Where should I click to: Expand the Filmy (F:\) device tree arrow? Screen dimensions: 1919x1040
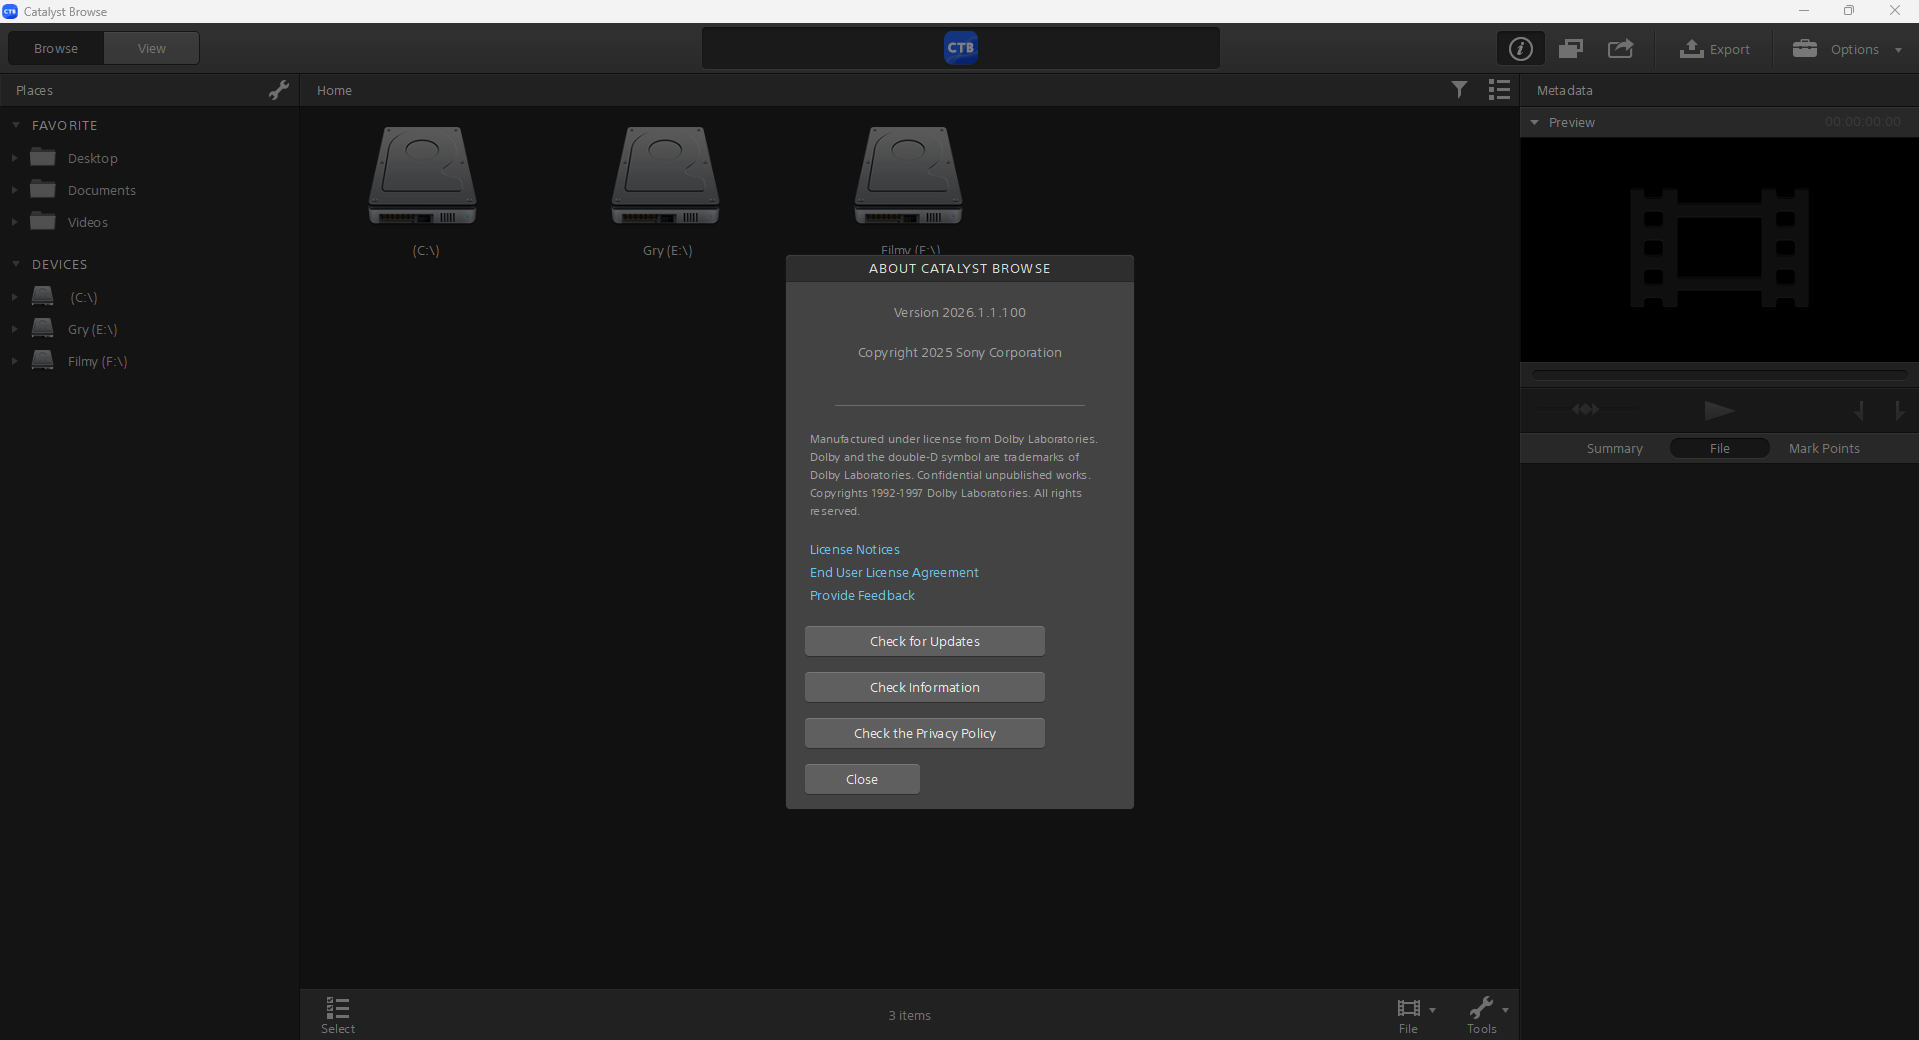(14, 361)
